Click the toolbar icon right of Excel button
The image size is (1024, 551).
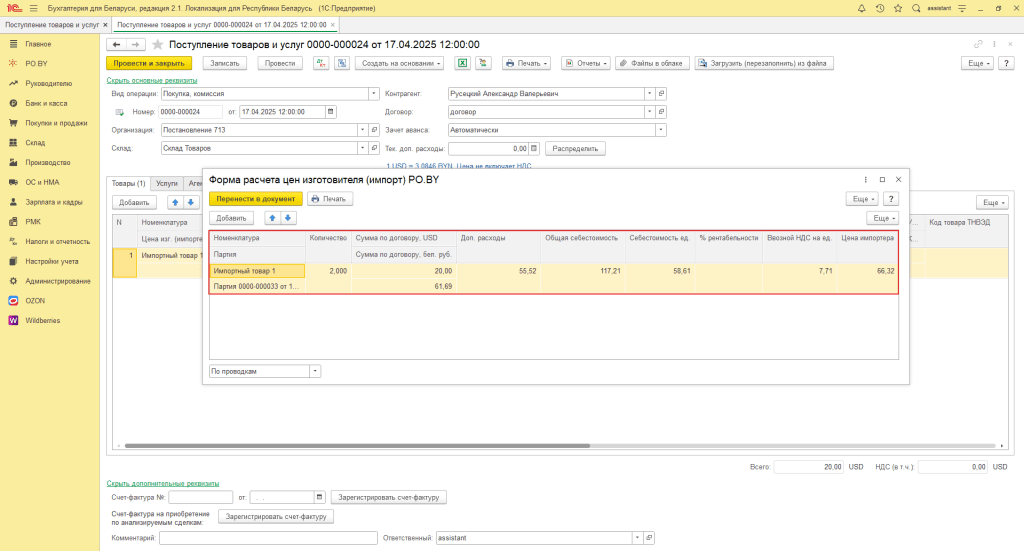(x=483, y=63)
